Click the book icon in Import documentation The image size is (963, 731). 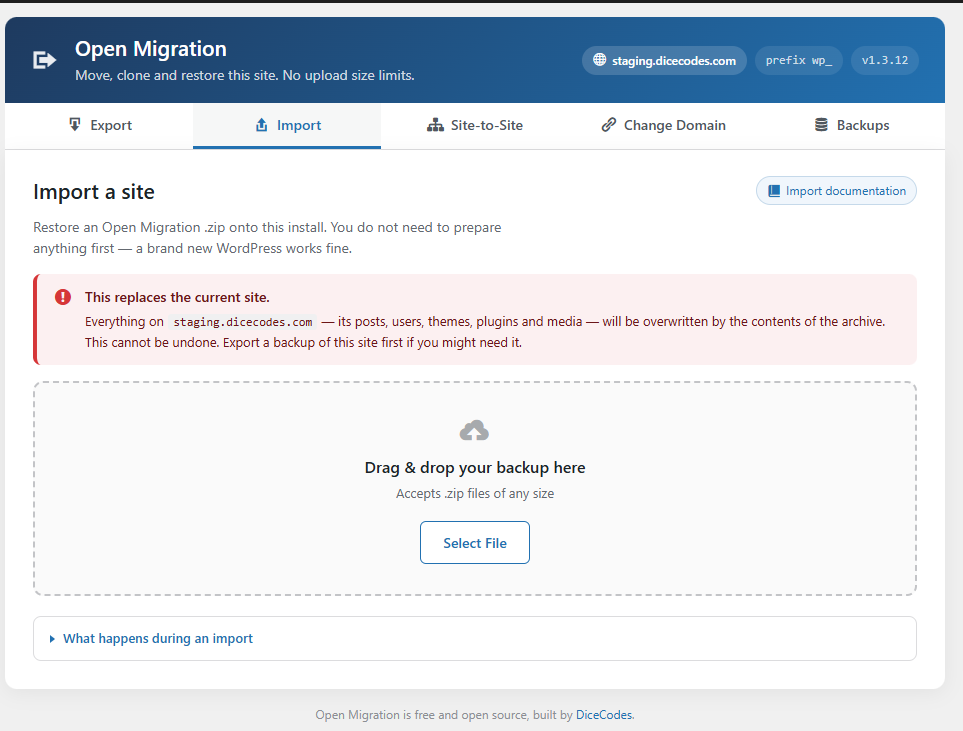tap(774, 191)
